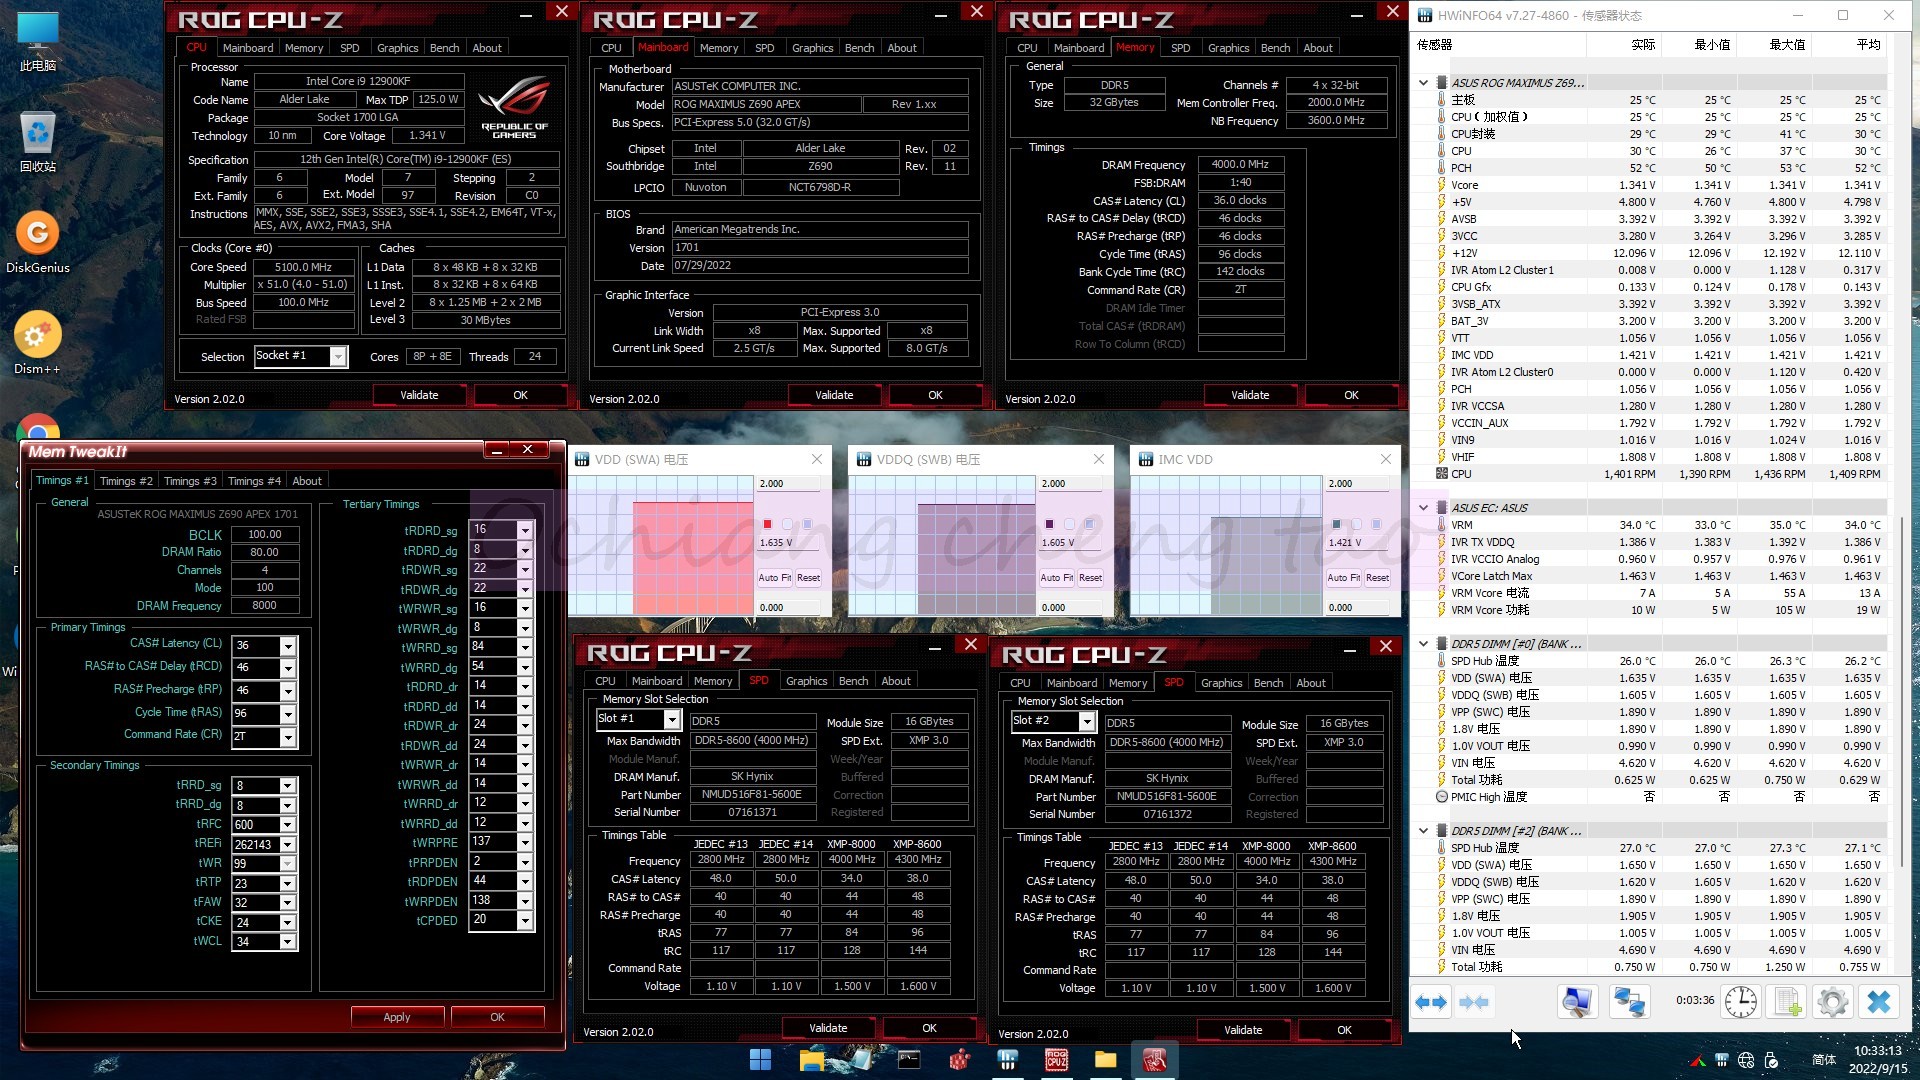
Task: Switch to Timings #3 tab in Mem TweakIt
Action: 190,481
